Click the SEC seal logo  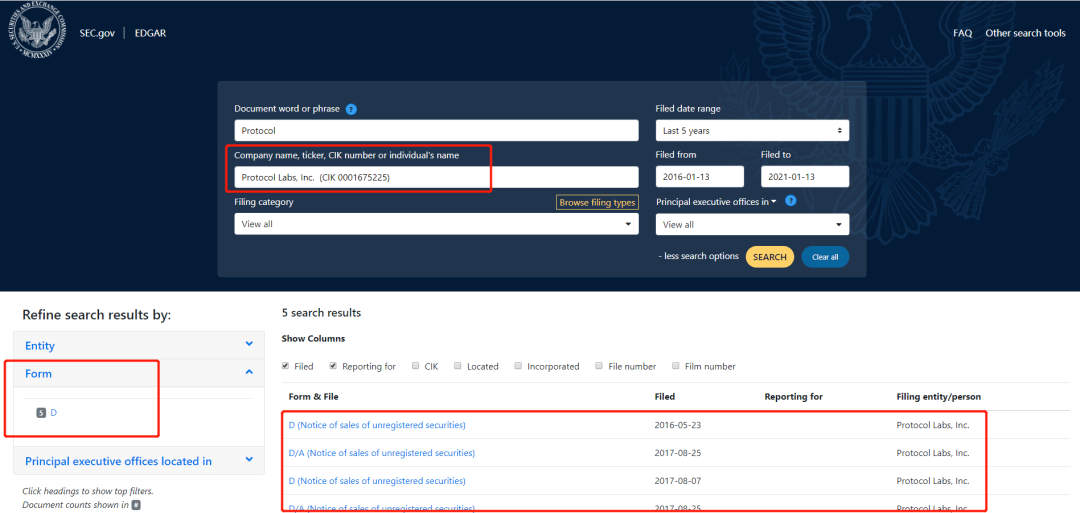[x=39, y=32]
